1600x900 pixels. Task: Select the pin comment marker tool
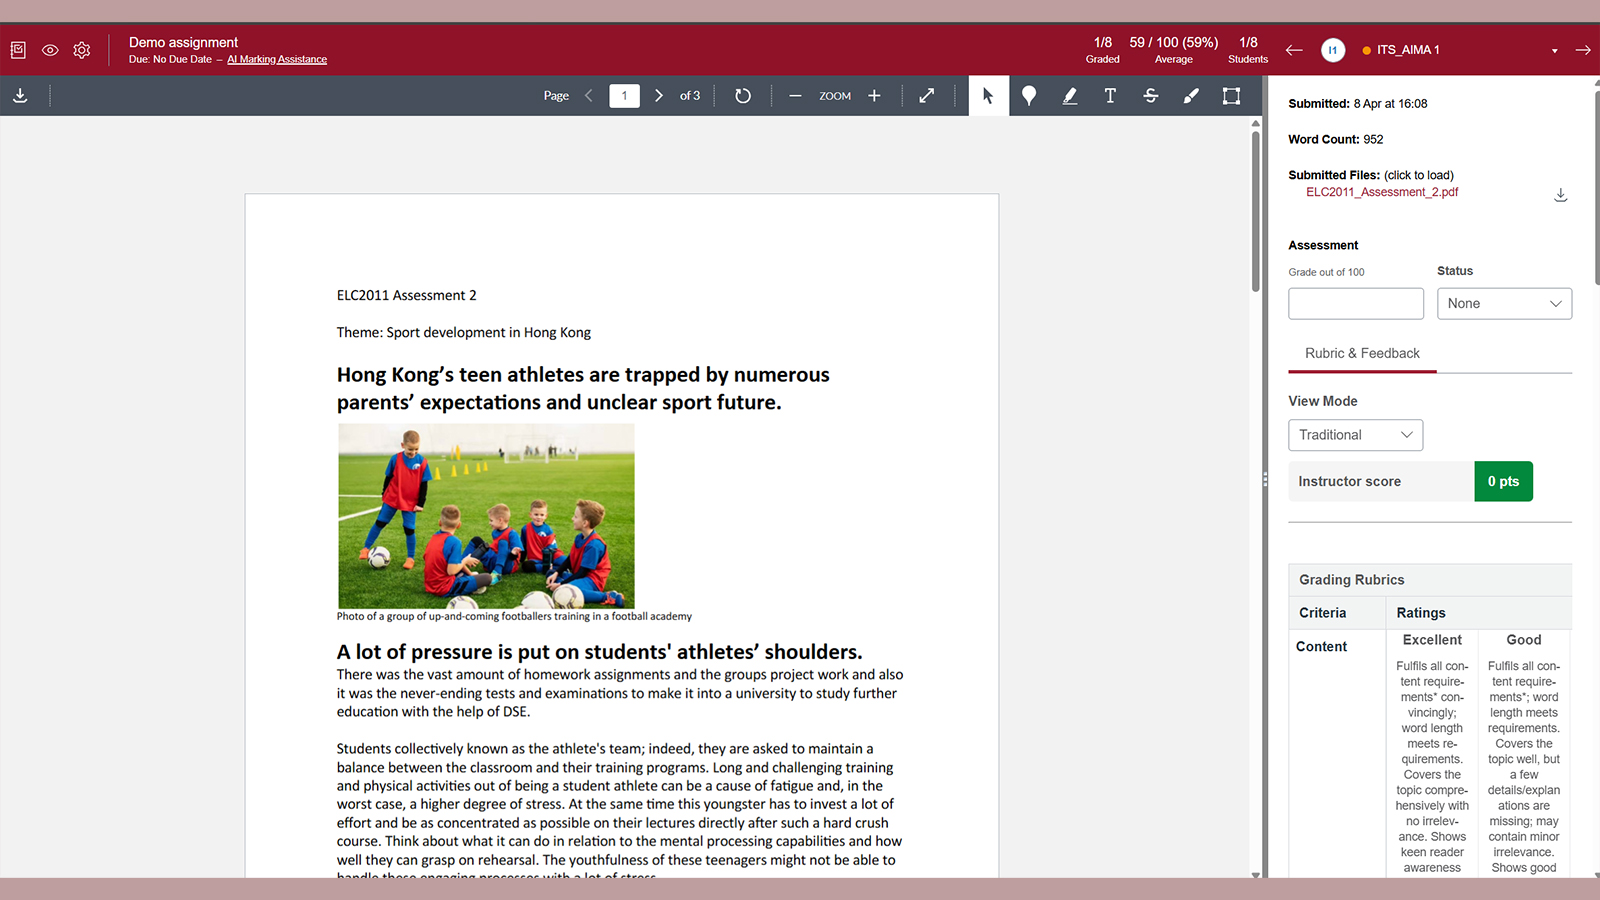point(1029,96)
